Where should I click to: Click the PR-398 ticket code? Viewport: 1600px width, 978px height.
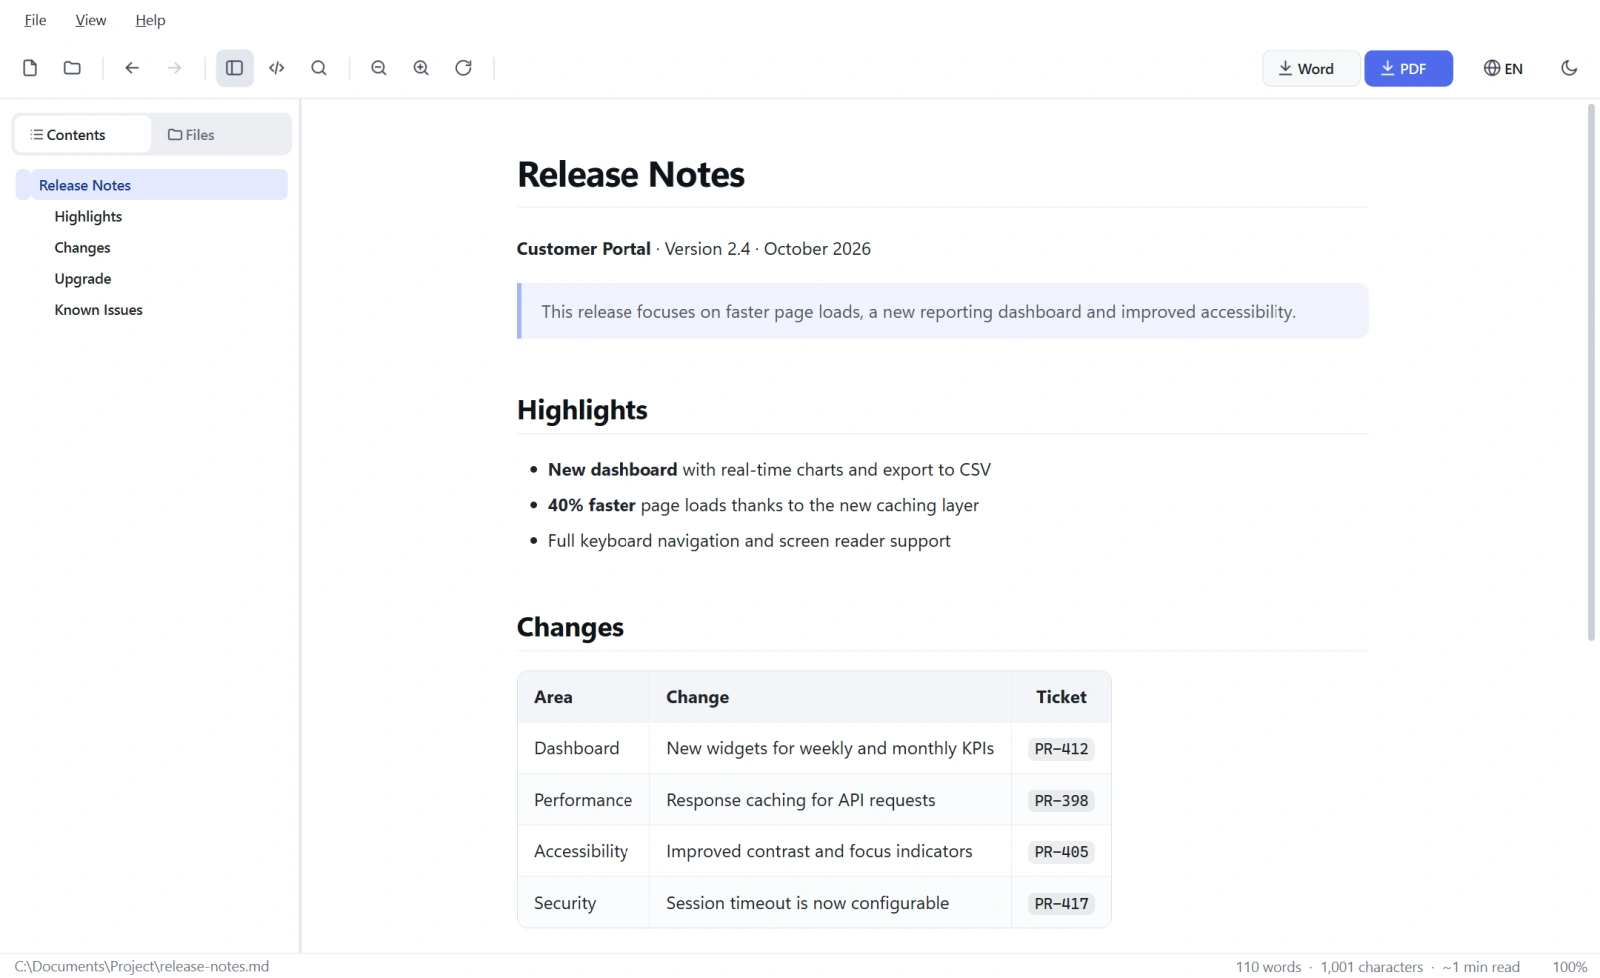tap(1061, 801)
